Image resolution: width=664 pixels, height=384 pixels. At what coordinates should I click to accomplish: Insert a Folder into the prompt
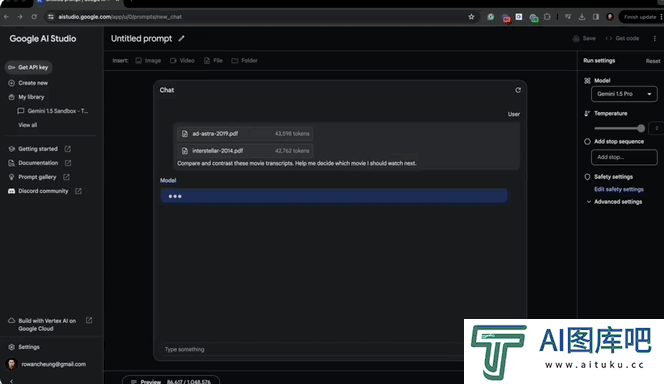pyautogui.click(x=244, y=61)
